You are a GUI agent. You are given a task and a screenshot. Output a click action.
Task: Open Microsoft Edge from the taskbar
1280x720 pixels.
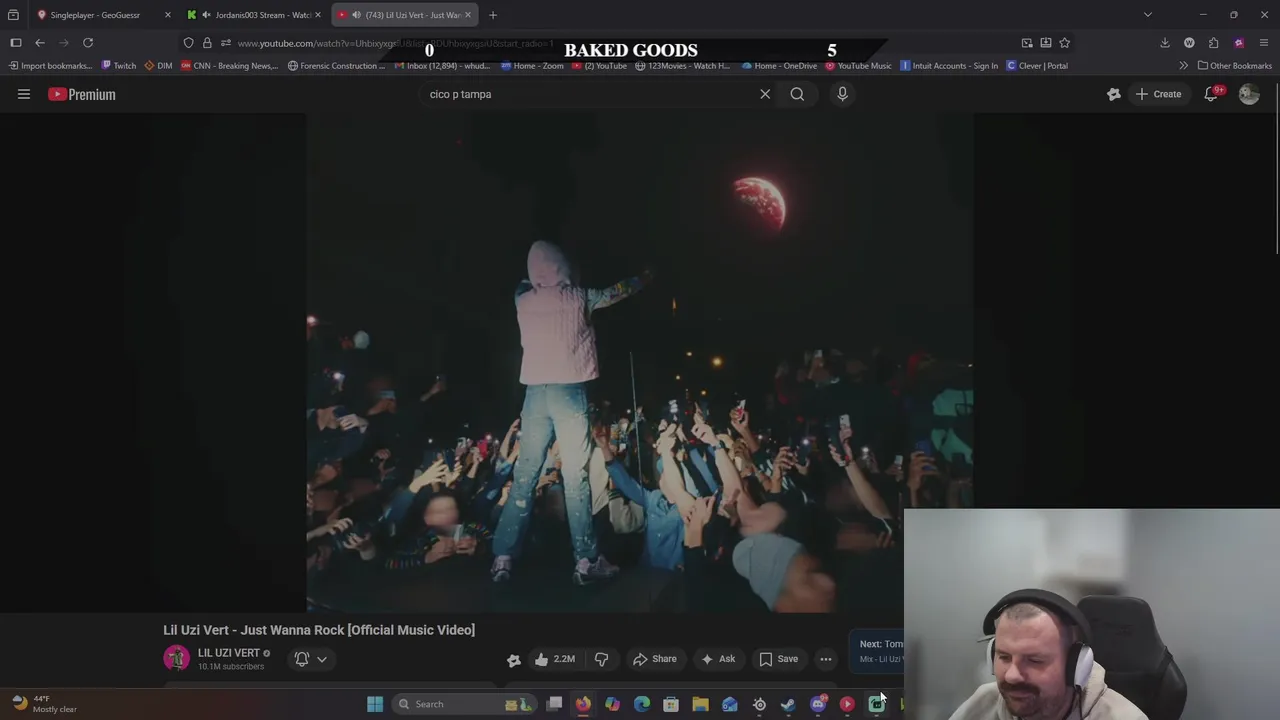pos(642,704)
